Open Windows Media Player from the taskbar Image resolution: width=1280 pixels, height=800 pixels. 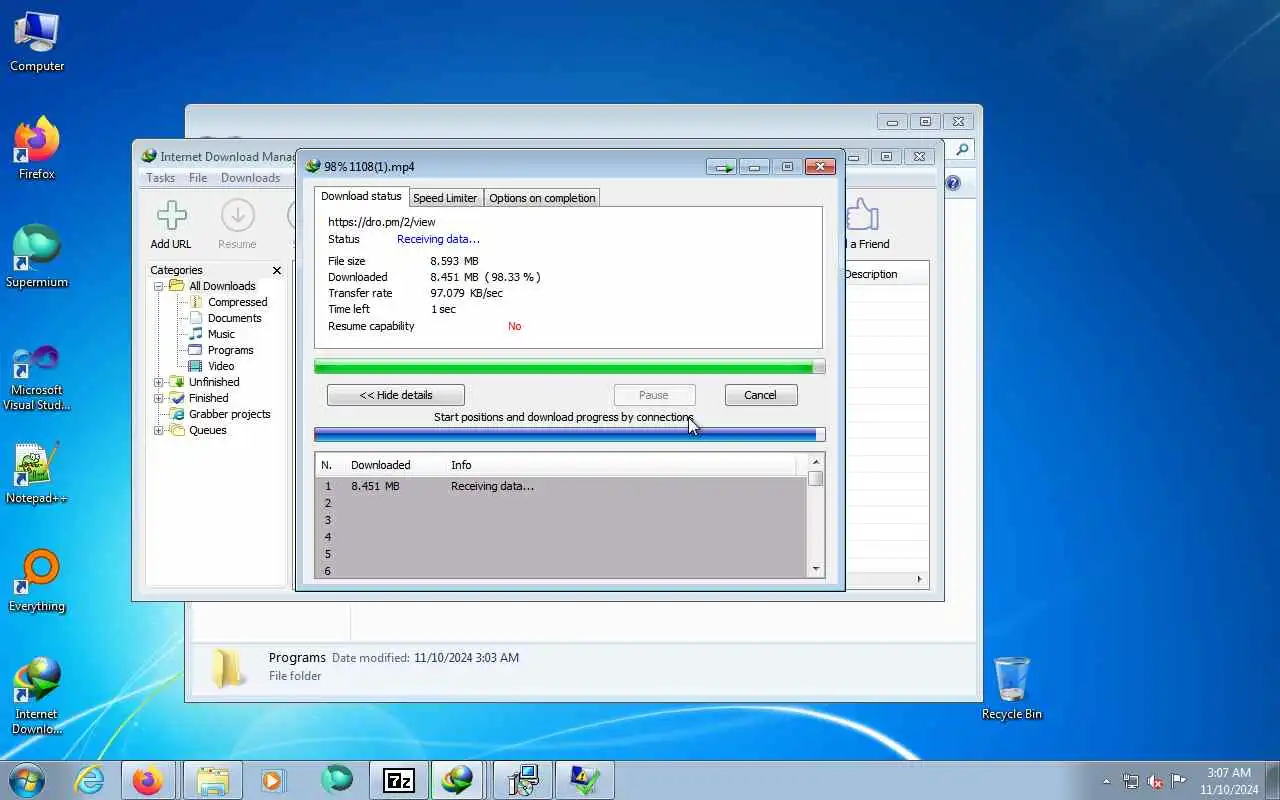click(x=273, y=780)
